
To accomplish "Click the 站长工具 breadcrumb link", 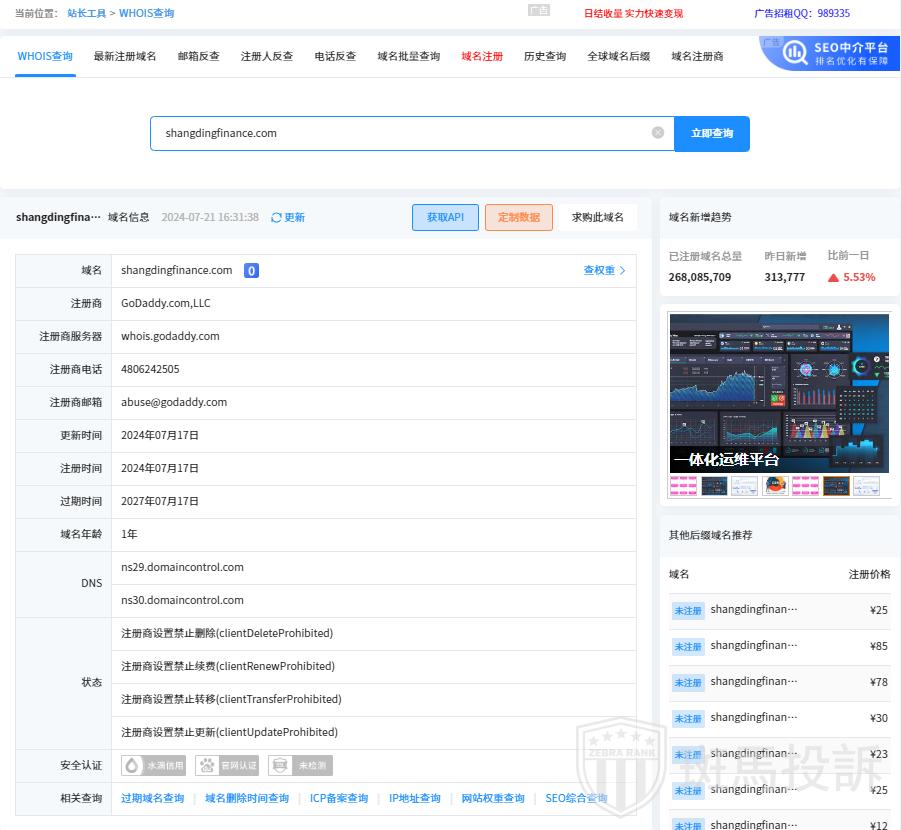I will pos(85,14).
